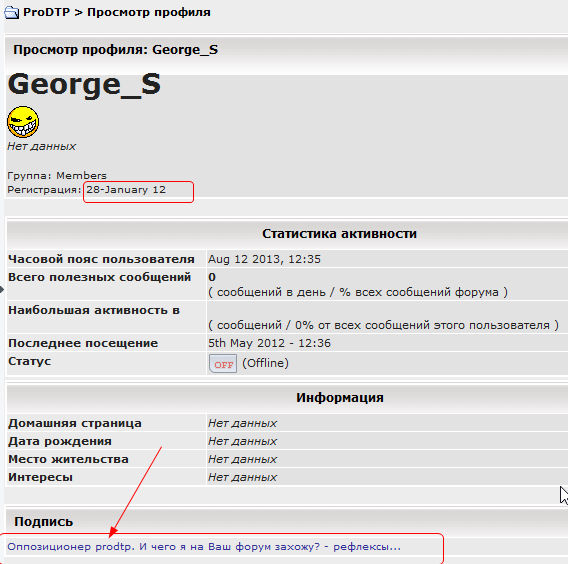Click the Информация section header
568x564 pixels.
340,397
